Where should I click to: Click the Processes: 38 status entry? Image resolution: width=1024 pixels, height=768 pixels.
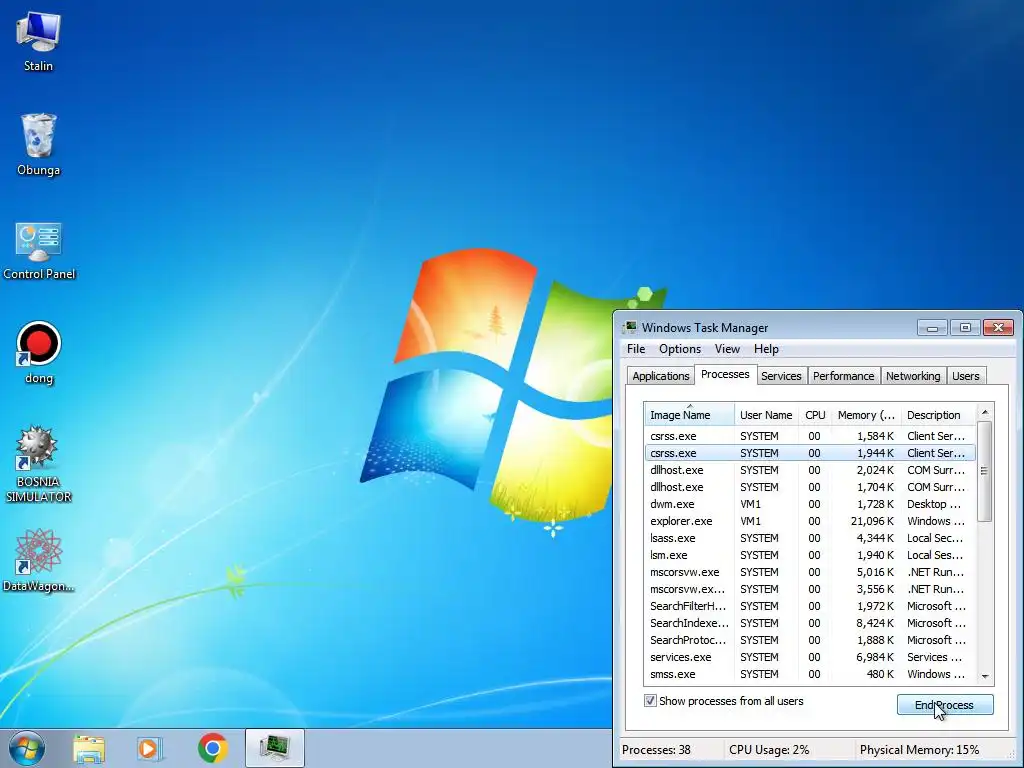tap(656, 750)
